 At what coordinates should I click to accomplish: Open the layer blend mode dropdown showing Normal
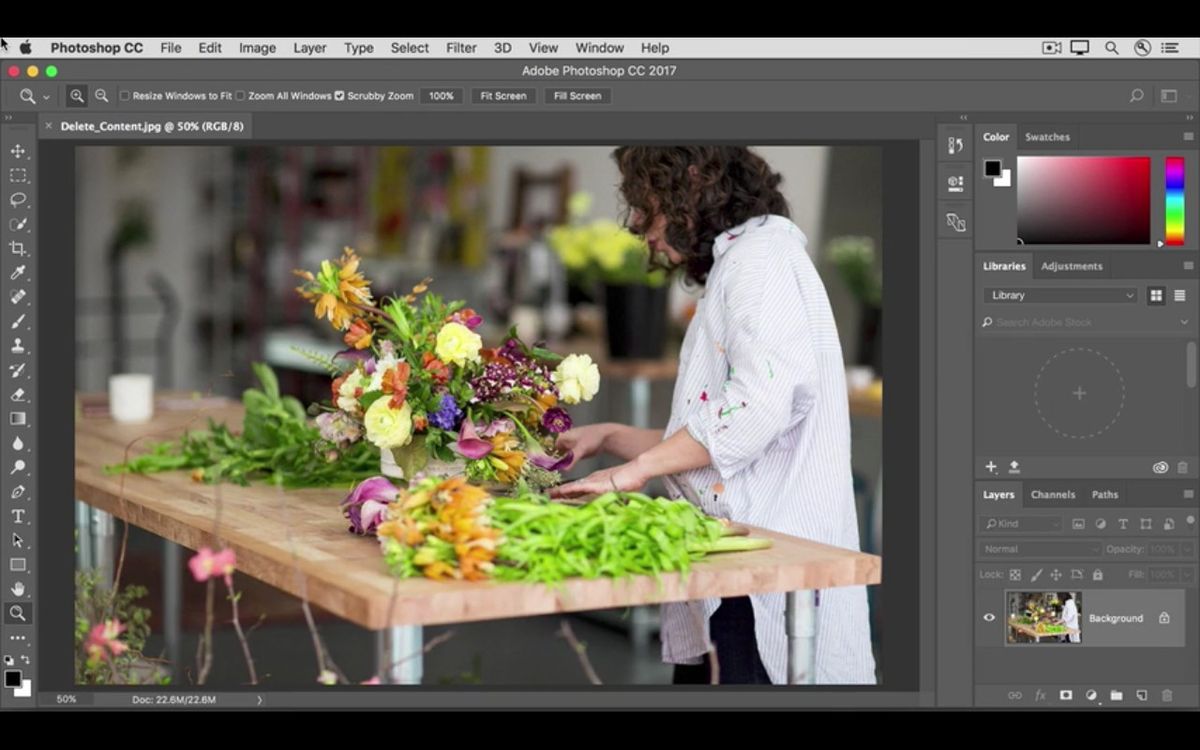pos(1038,548)
